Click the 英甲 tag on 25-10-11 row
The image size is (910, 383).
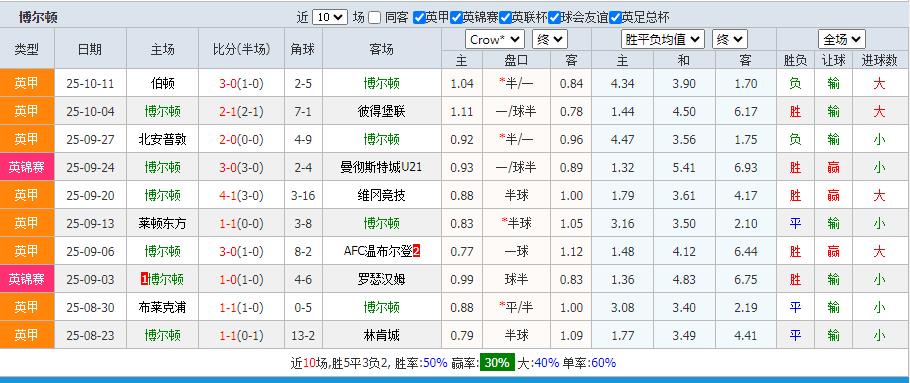pyautogui.click(x=27, y=84)
